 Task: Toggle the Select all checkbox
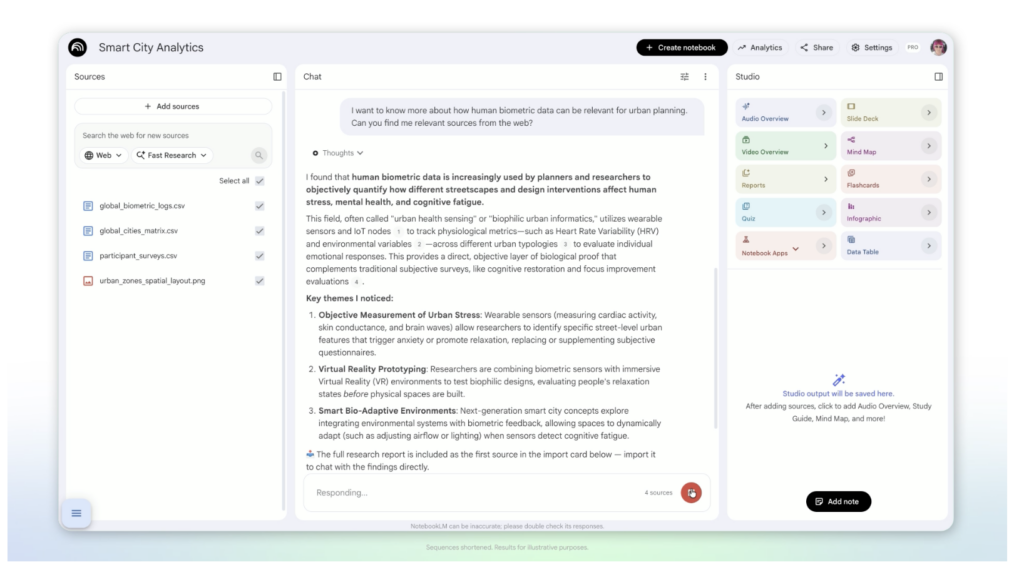(x=260, y=181)
